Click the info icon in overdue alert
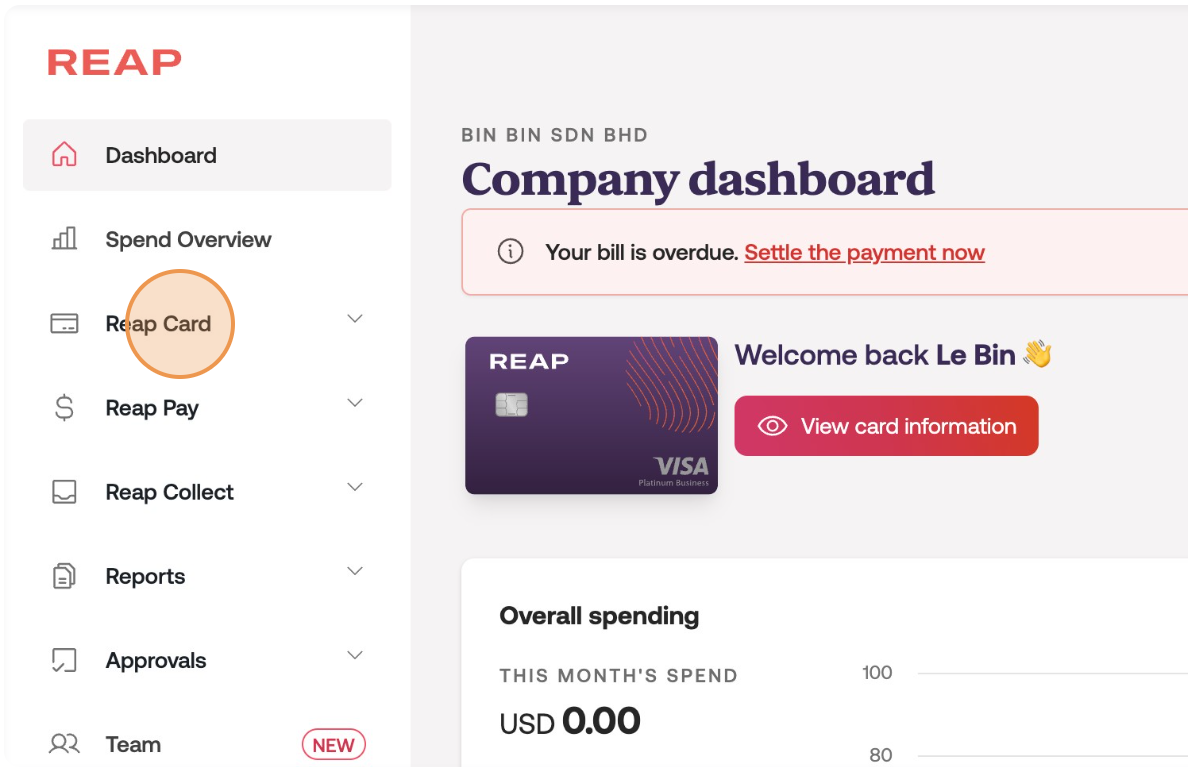The width and height of the screenshot is (1188, 776). (510, 252)
